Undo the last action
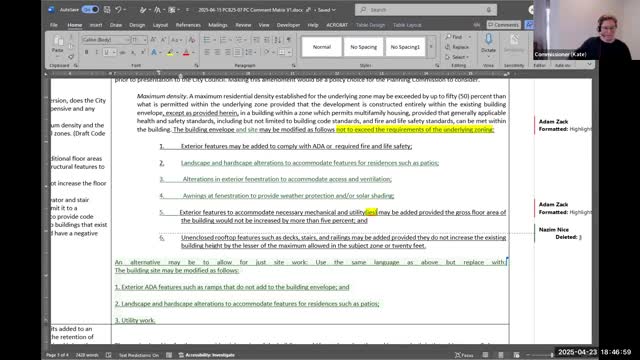Viewport: 640px width, 360px height. pyautogui.click(x=118, y=9)
